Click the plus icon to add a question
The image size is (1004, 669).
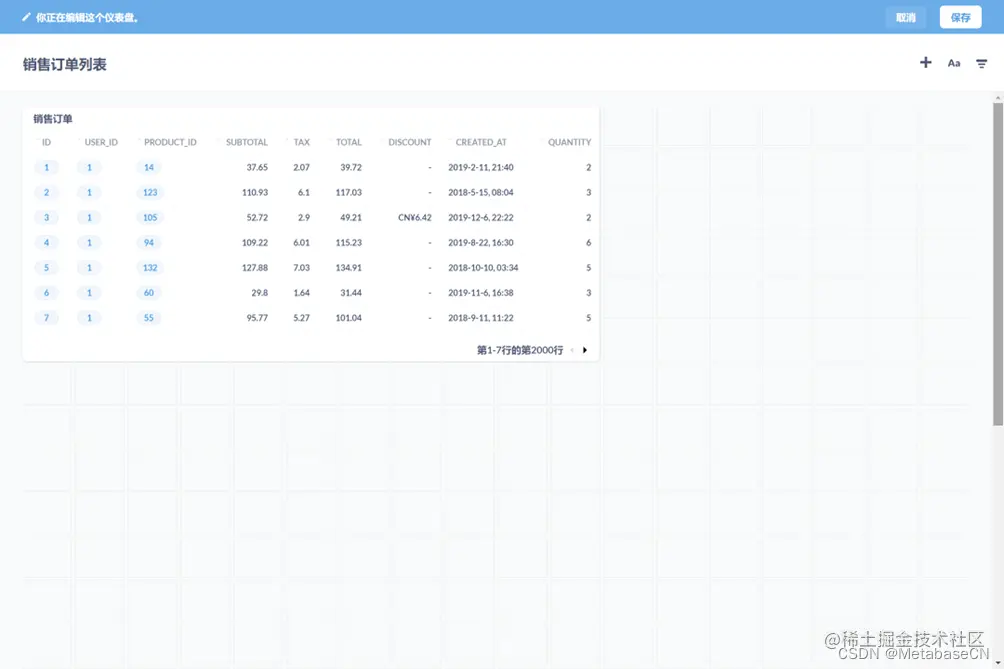coord(925,62)
